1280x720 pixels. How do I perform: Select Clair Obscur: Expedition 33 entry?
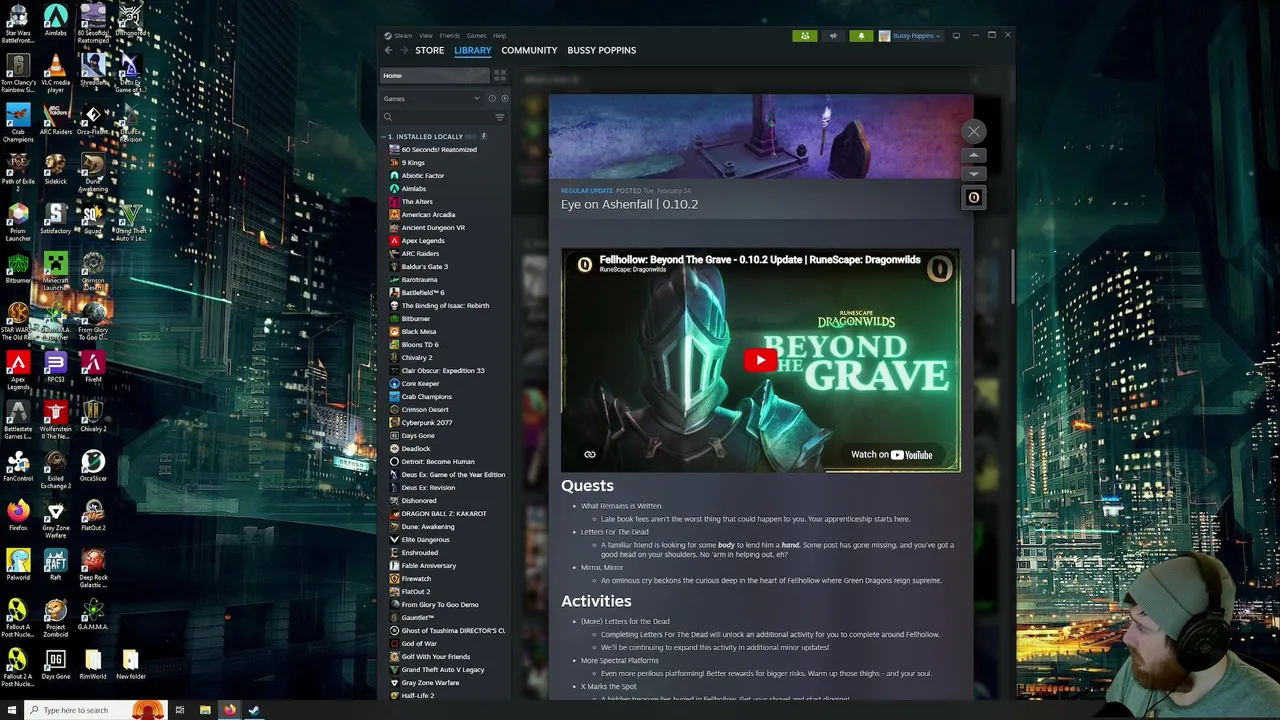click(x=443, y=371)
